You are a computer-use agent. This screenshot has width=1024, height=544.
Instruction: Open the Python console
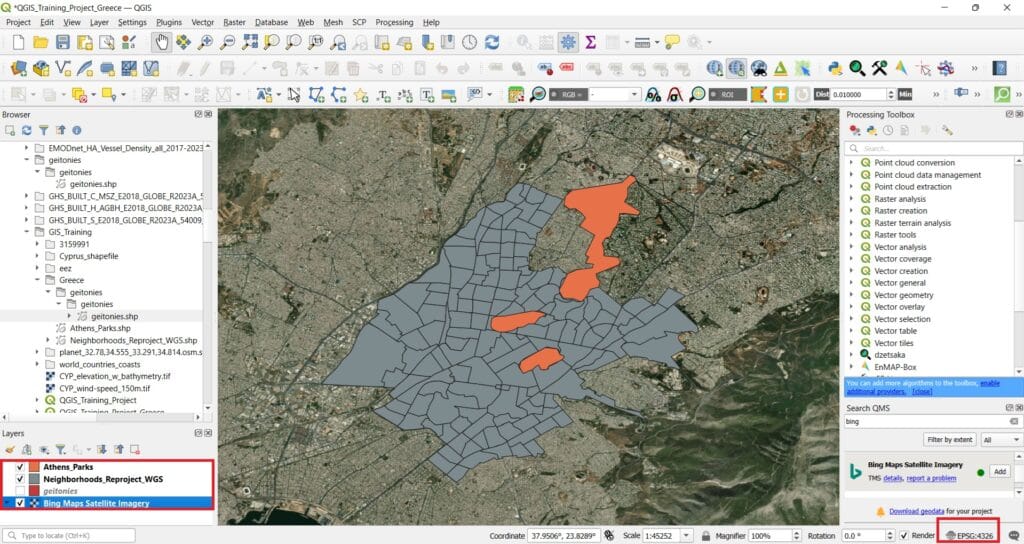pyautogui.click(x=835, y=68)
